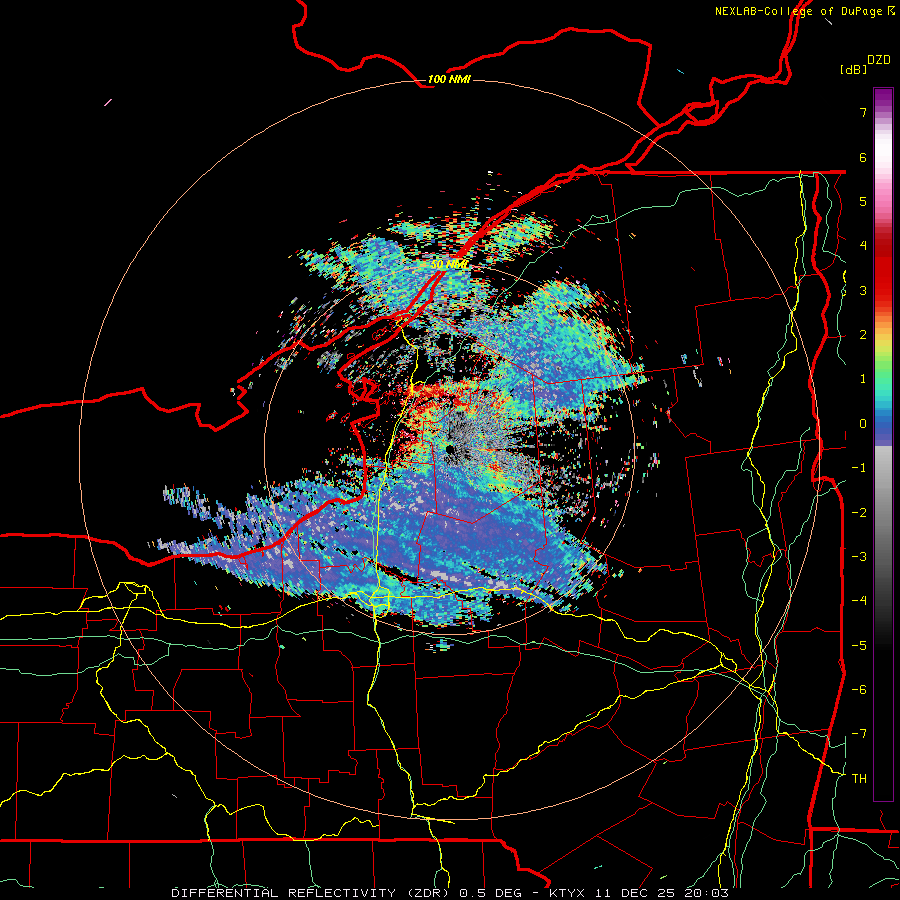Click the 2 value on the color scale

point(863,335)
